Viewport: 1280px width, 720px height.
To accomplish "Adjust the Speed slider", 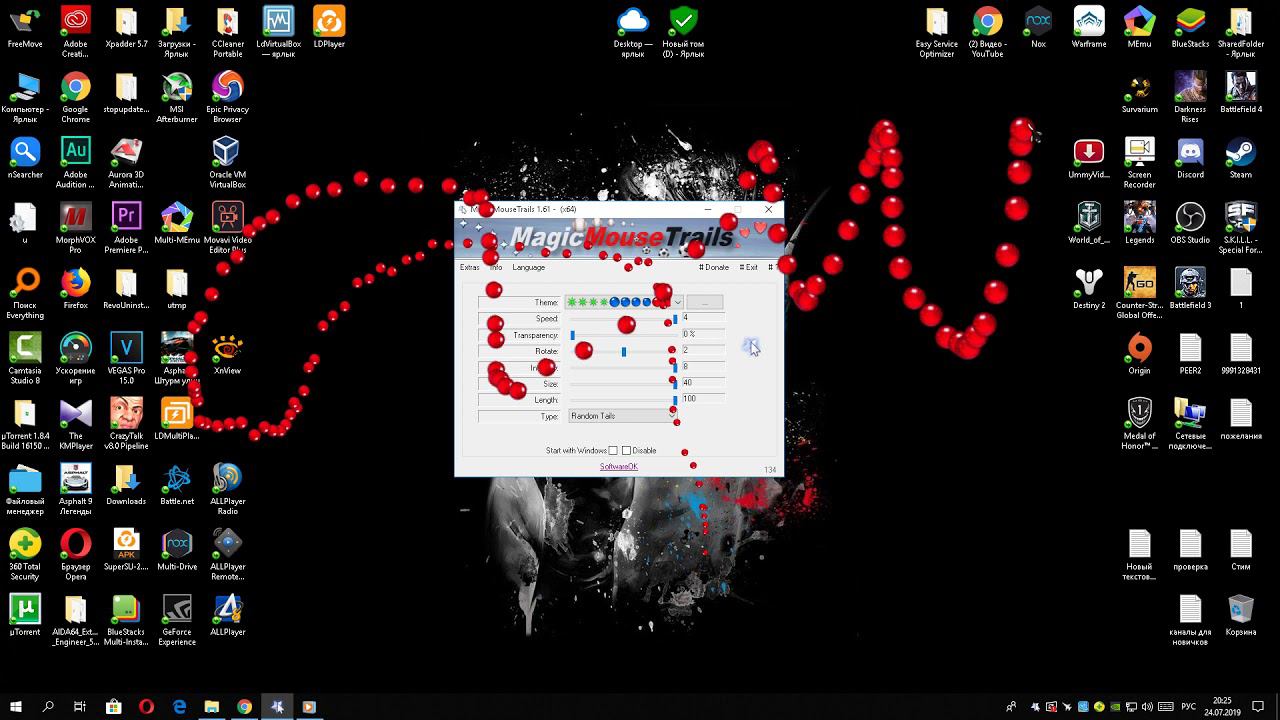I will coord(624,319).
